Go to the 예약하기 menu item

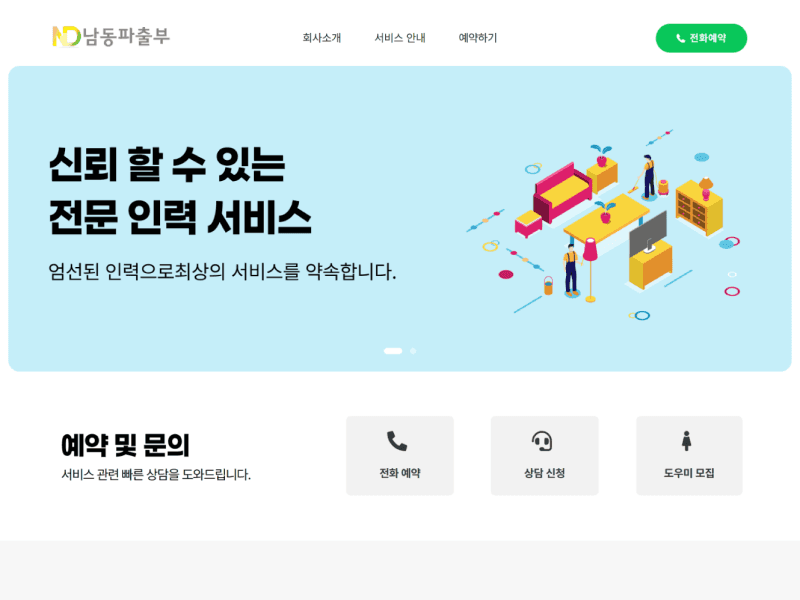478,38
